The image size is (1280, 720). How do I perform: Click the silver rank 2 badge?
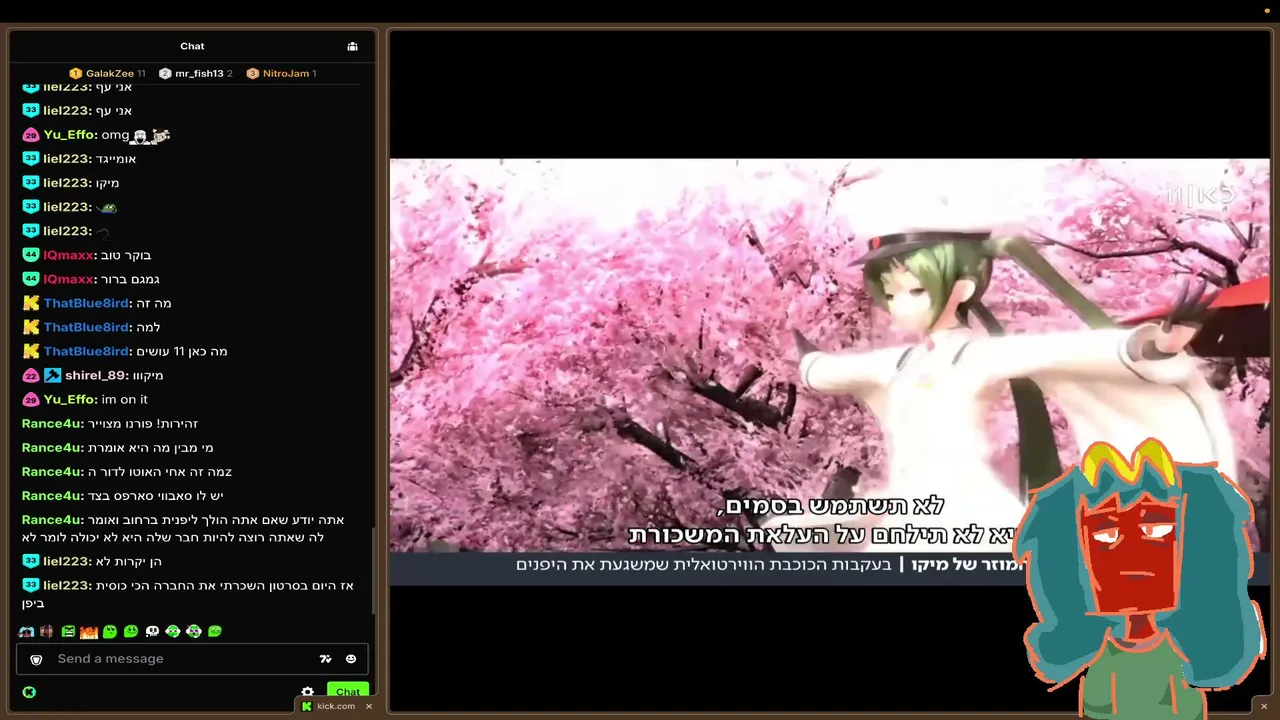(x=165, y=73)
